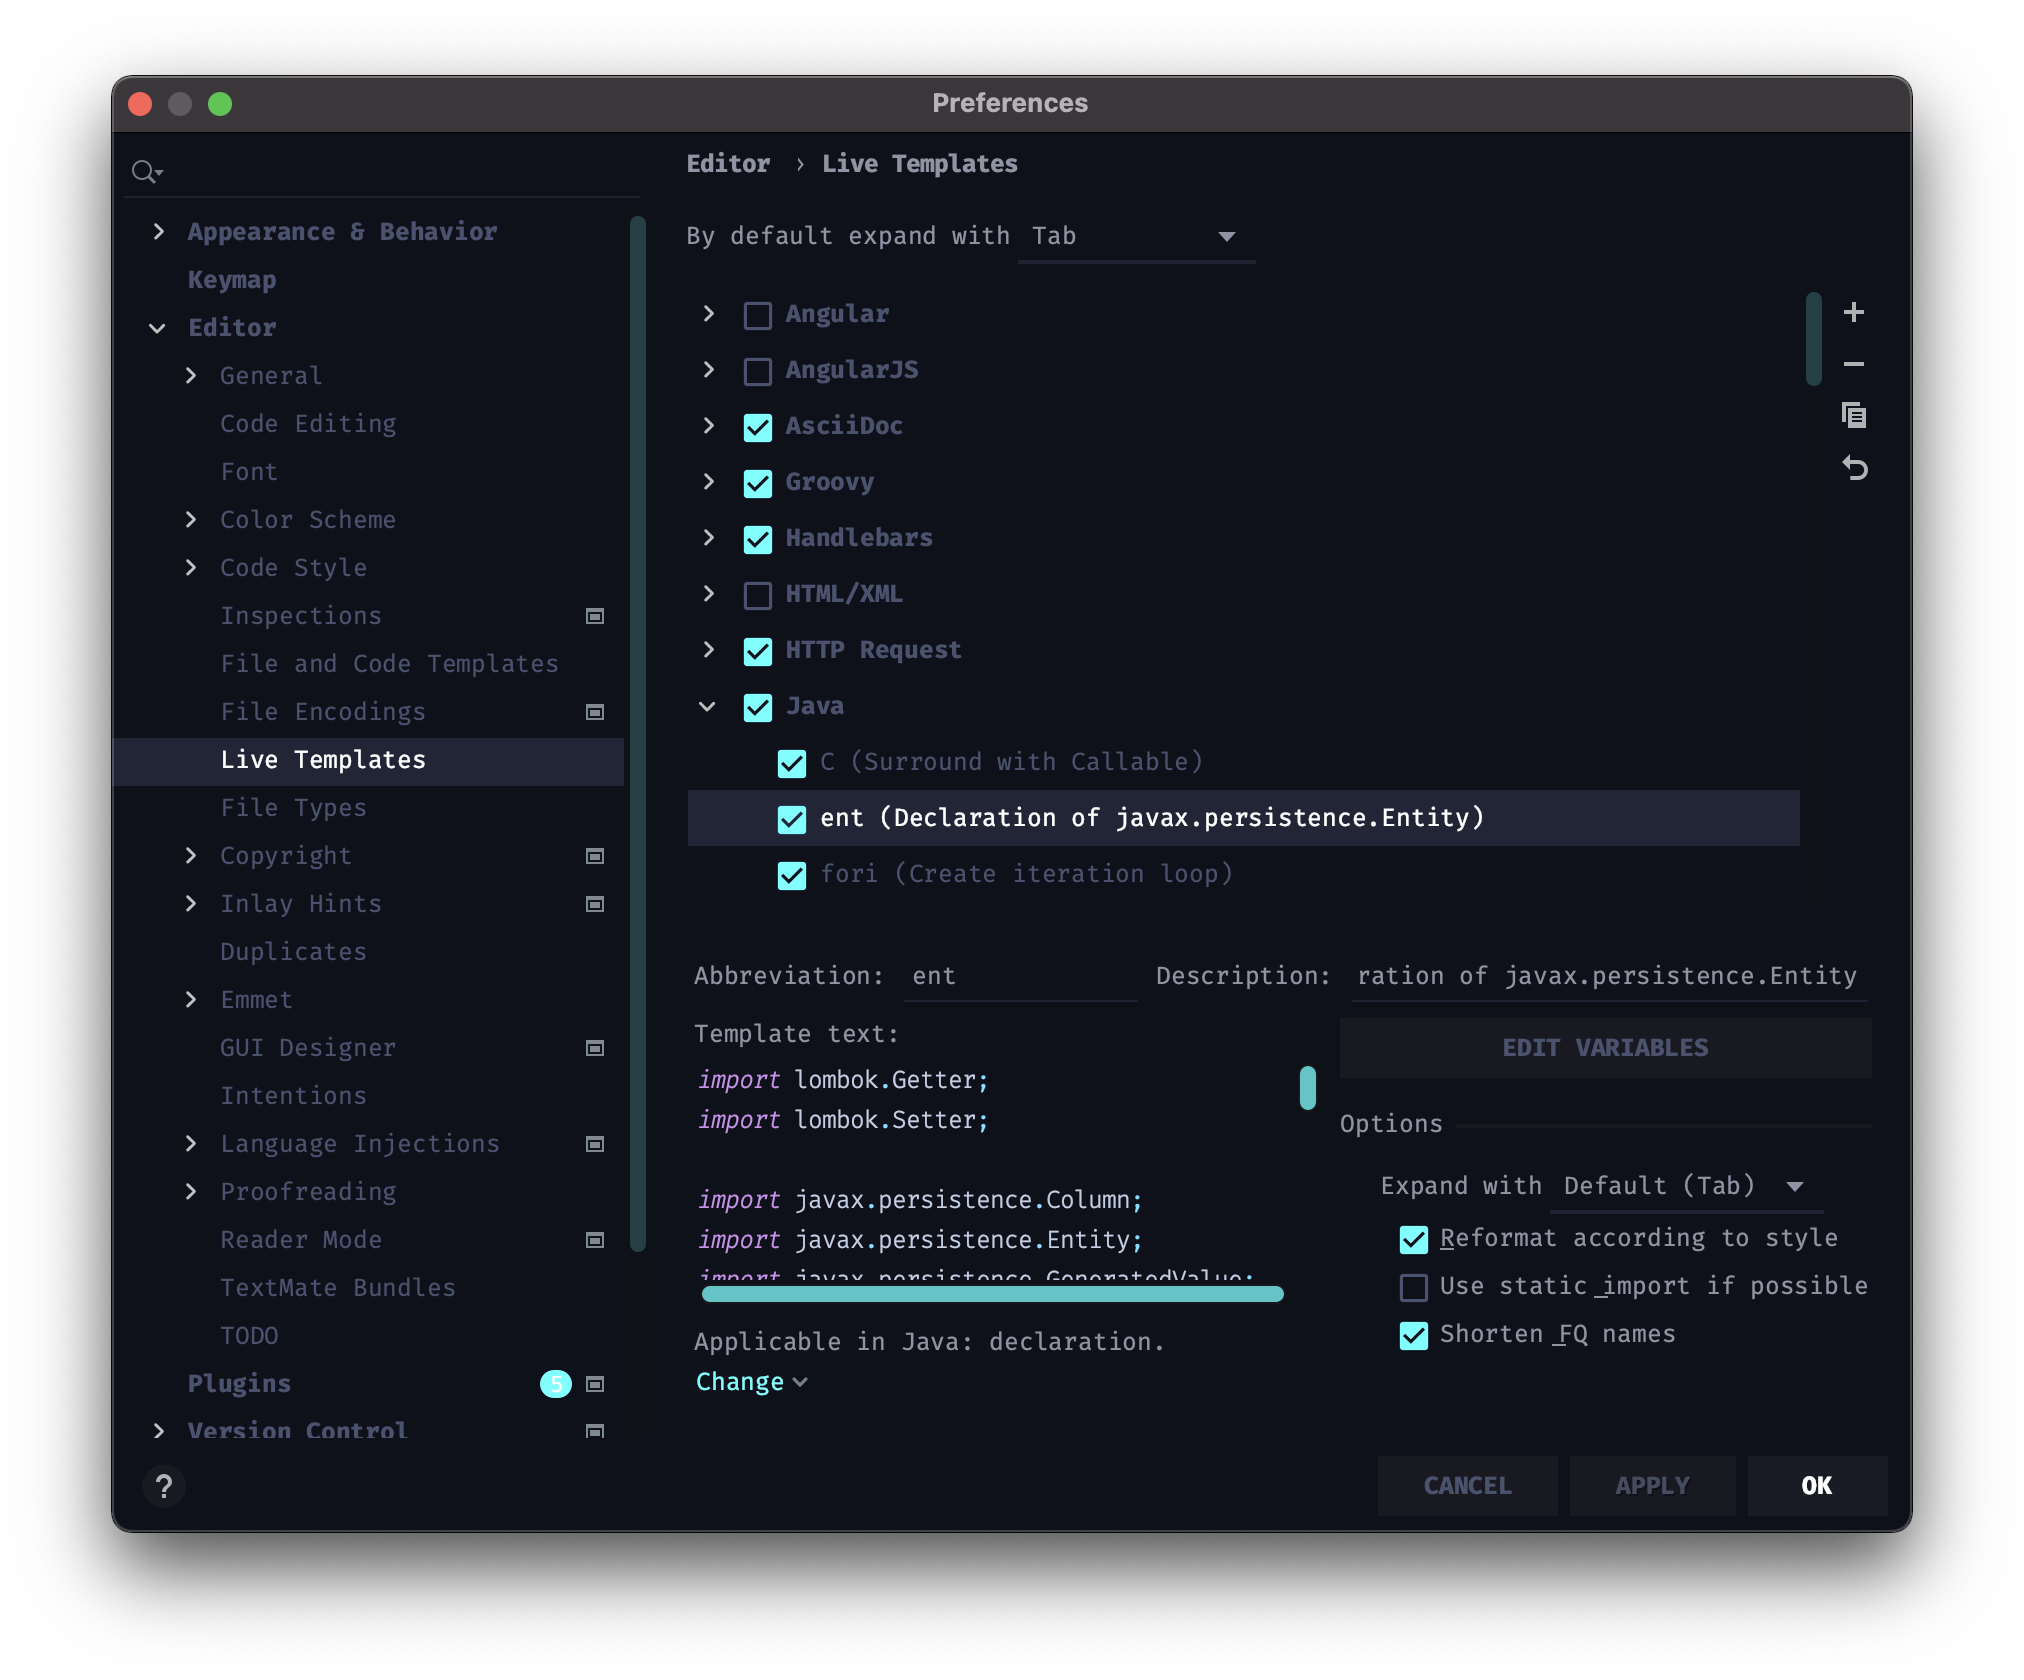Select Keymap in the settings sidebar
This screenshot has width=2024, height=1680.
pos(232,280)
